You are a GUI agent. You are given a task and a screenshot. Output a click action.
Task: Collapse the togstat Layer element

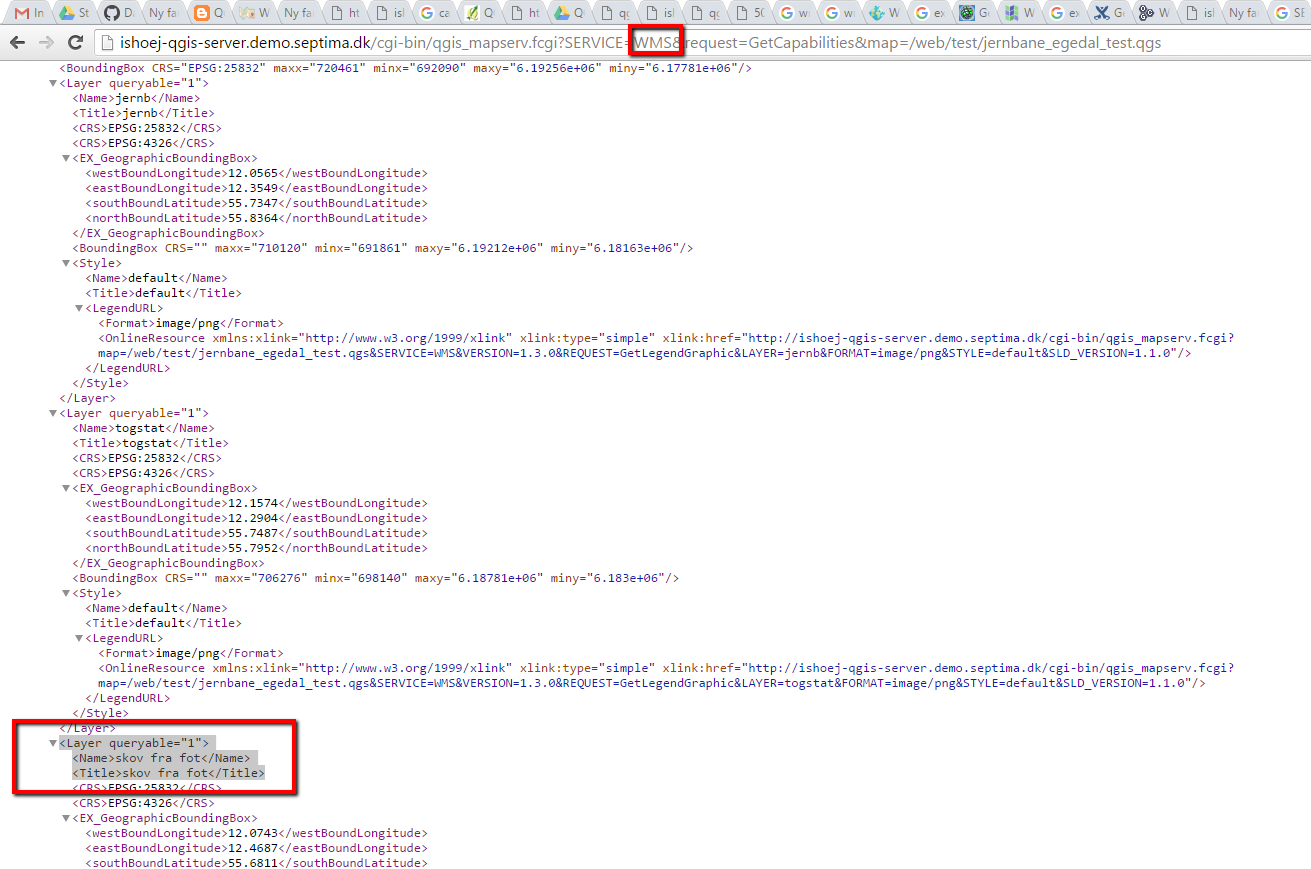point(53,413)
